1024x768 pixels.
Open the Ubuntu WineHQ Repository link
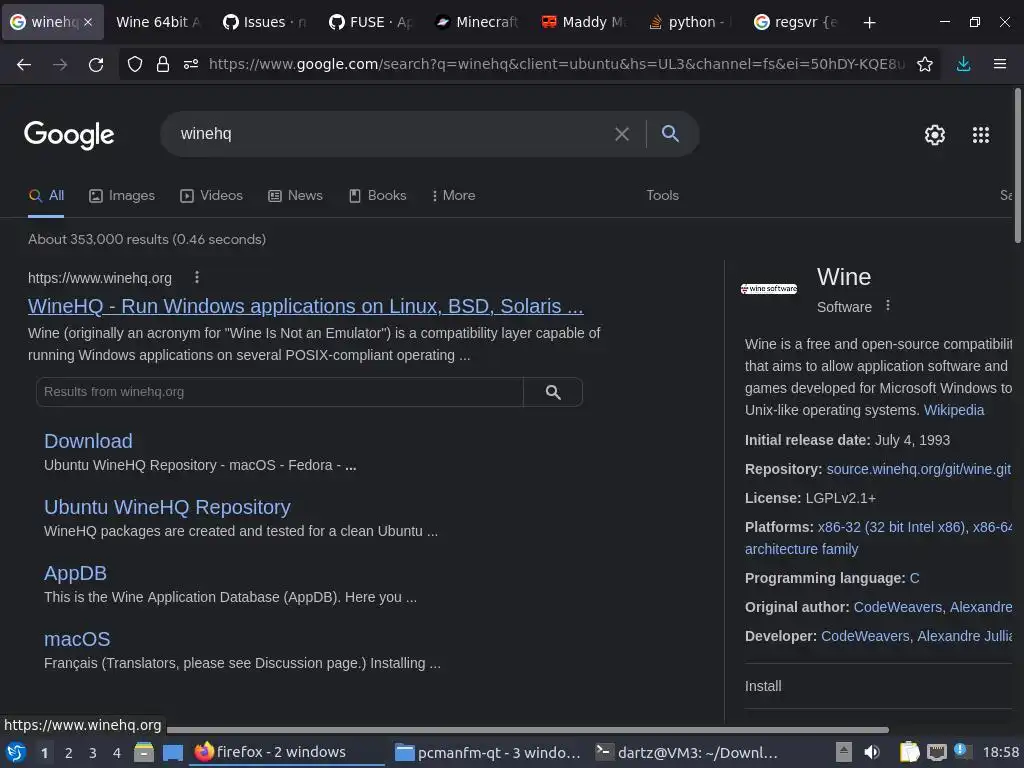pyautogui.click(x=167, y=507)
